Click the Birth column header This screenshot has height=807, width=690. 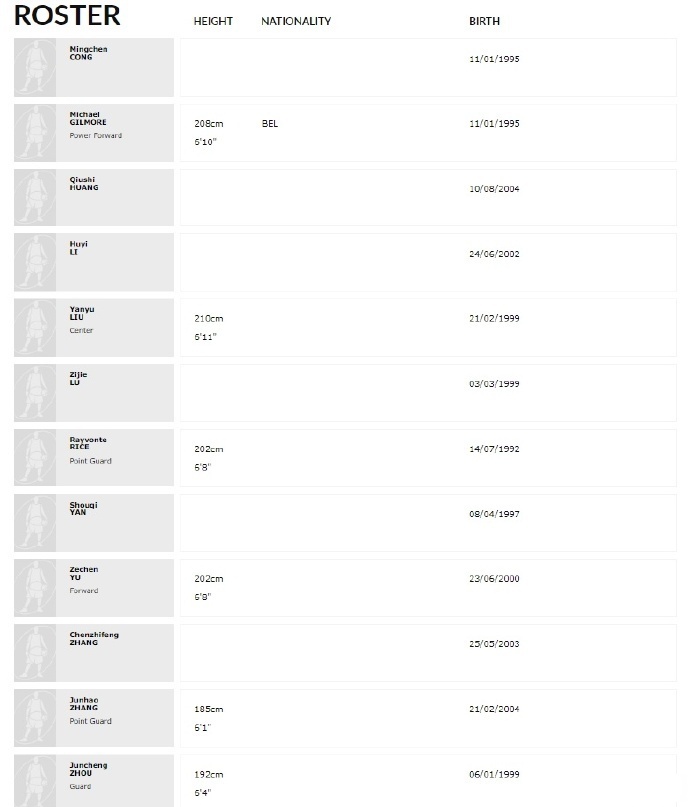484,21
